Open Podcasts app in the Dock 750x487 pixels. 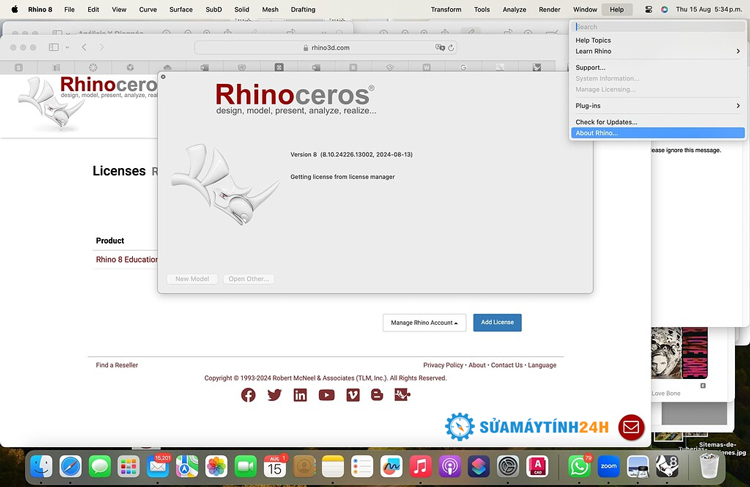coord(450,466)
